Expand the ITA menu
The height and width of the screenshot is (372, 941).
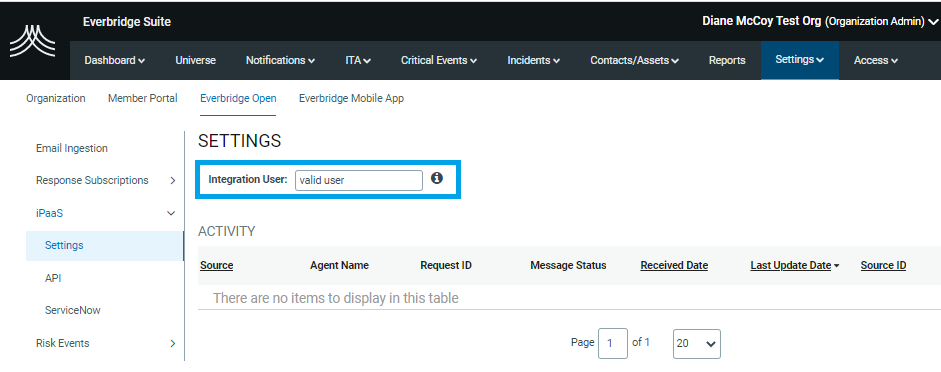[x=358, y=60]
